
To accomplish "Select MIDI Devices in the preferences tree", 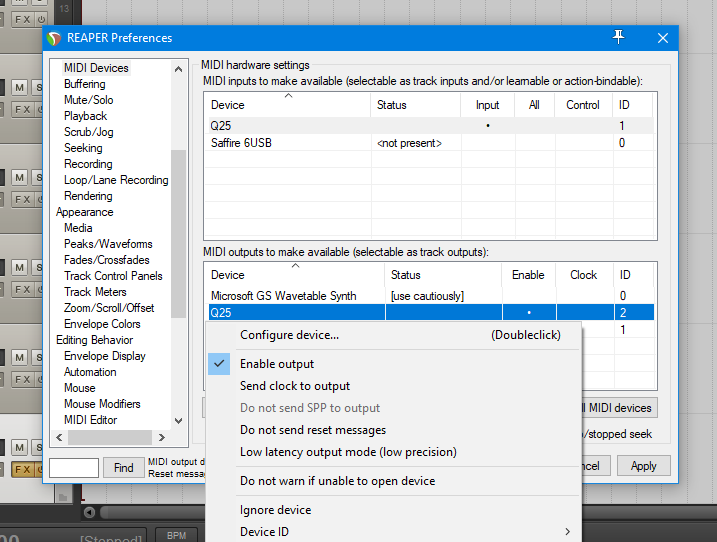I will point(96,68).
